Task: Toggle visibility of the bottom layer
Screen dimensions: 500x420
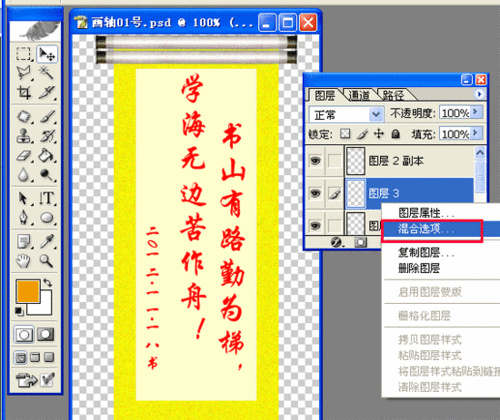Action: (315, 226)
